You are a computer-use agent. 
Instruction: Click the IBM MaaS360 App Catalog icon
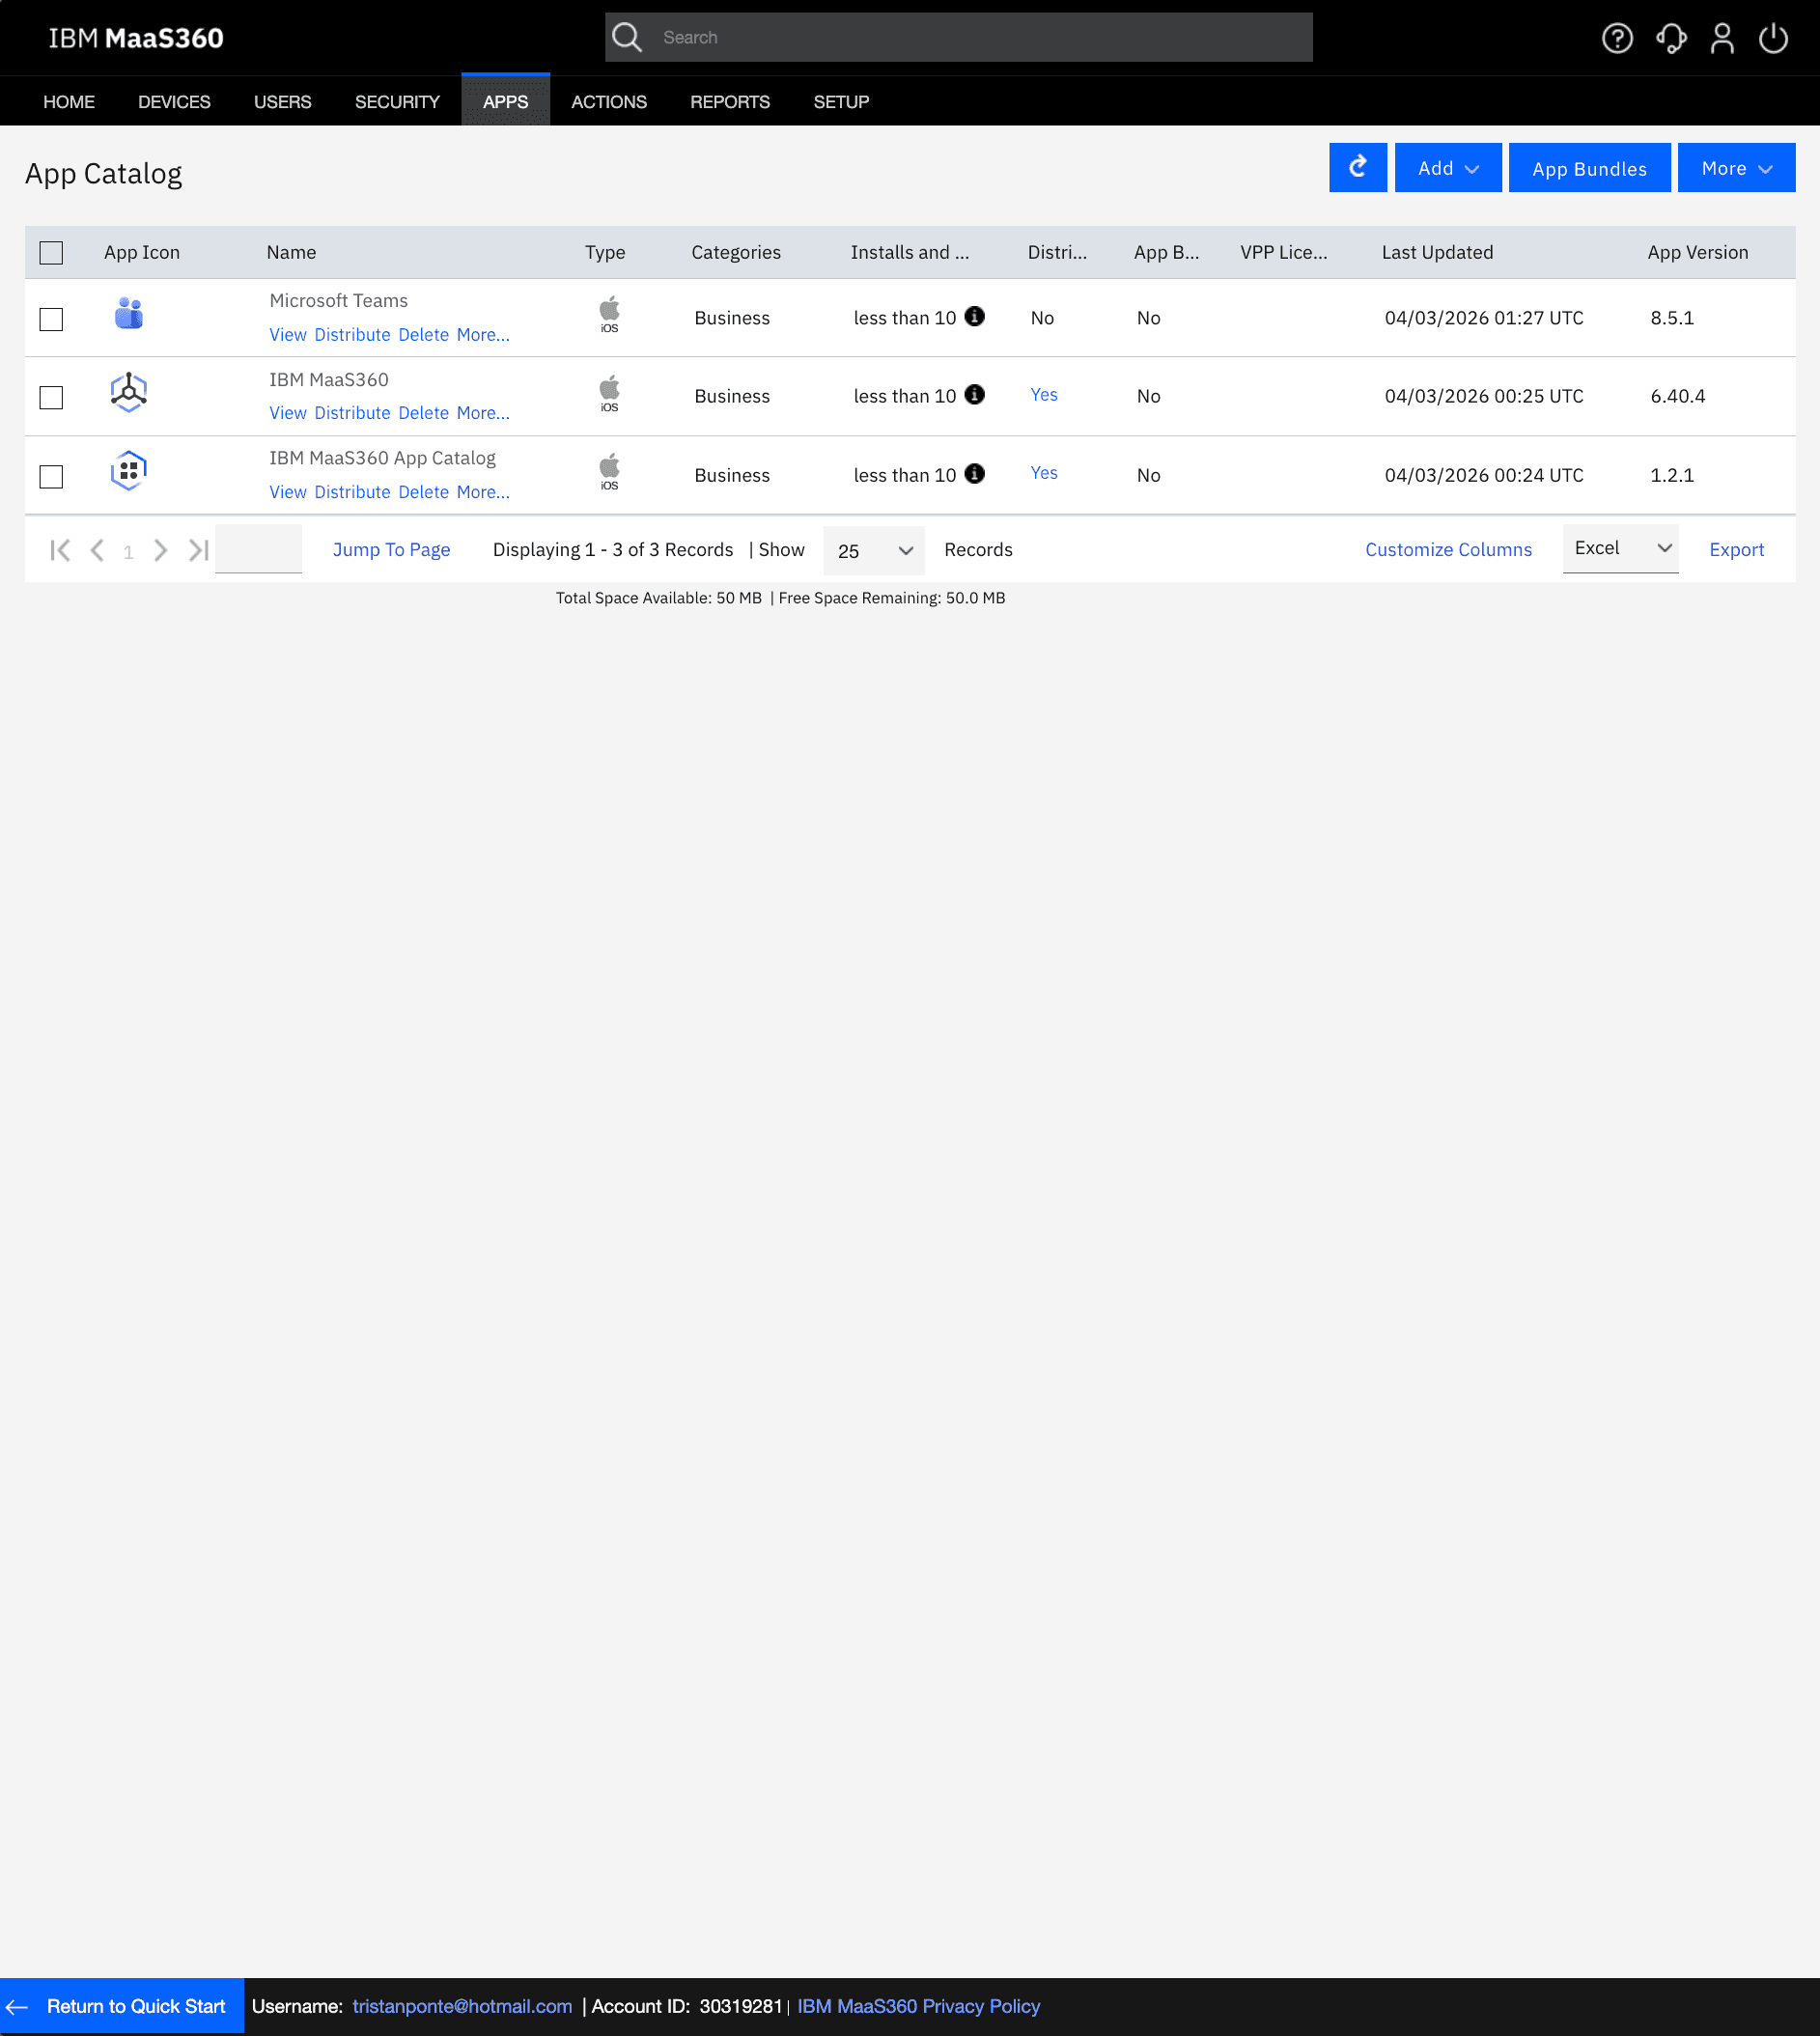(x=129, y=470)
